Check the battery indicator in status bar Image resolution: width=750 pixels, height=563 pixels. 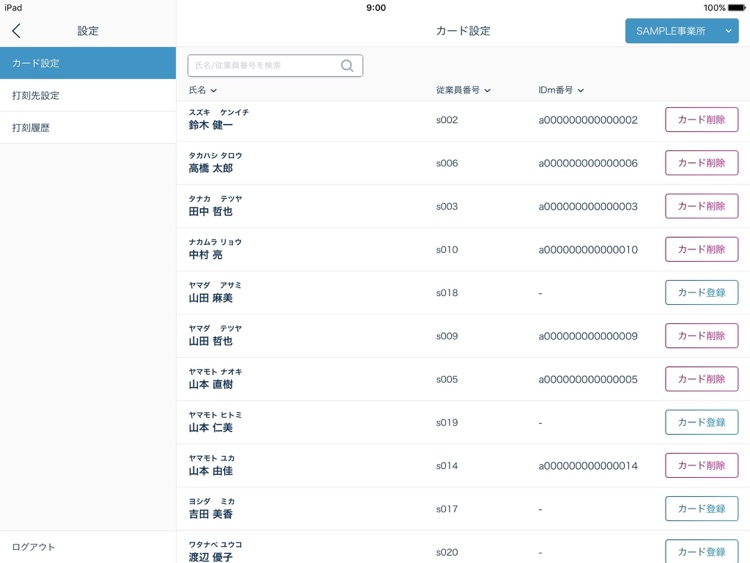coord(737,8)
